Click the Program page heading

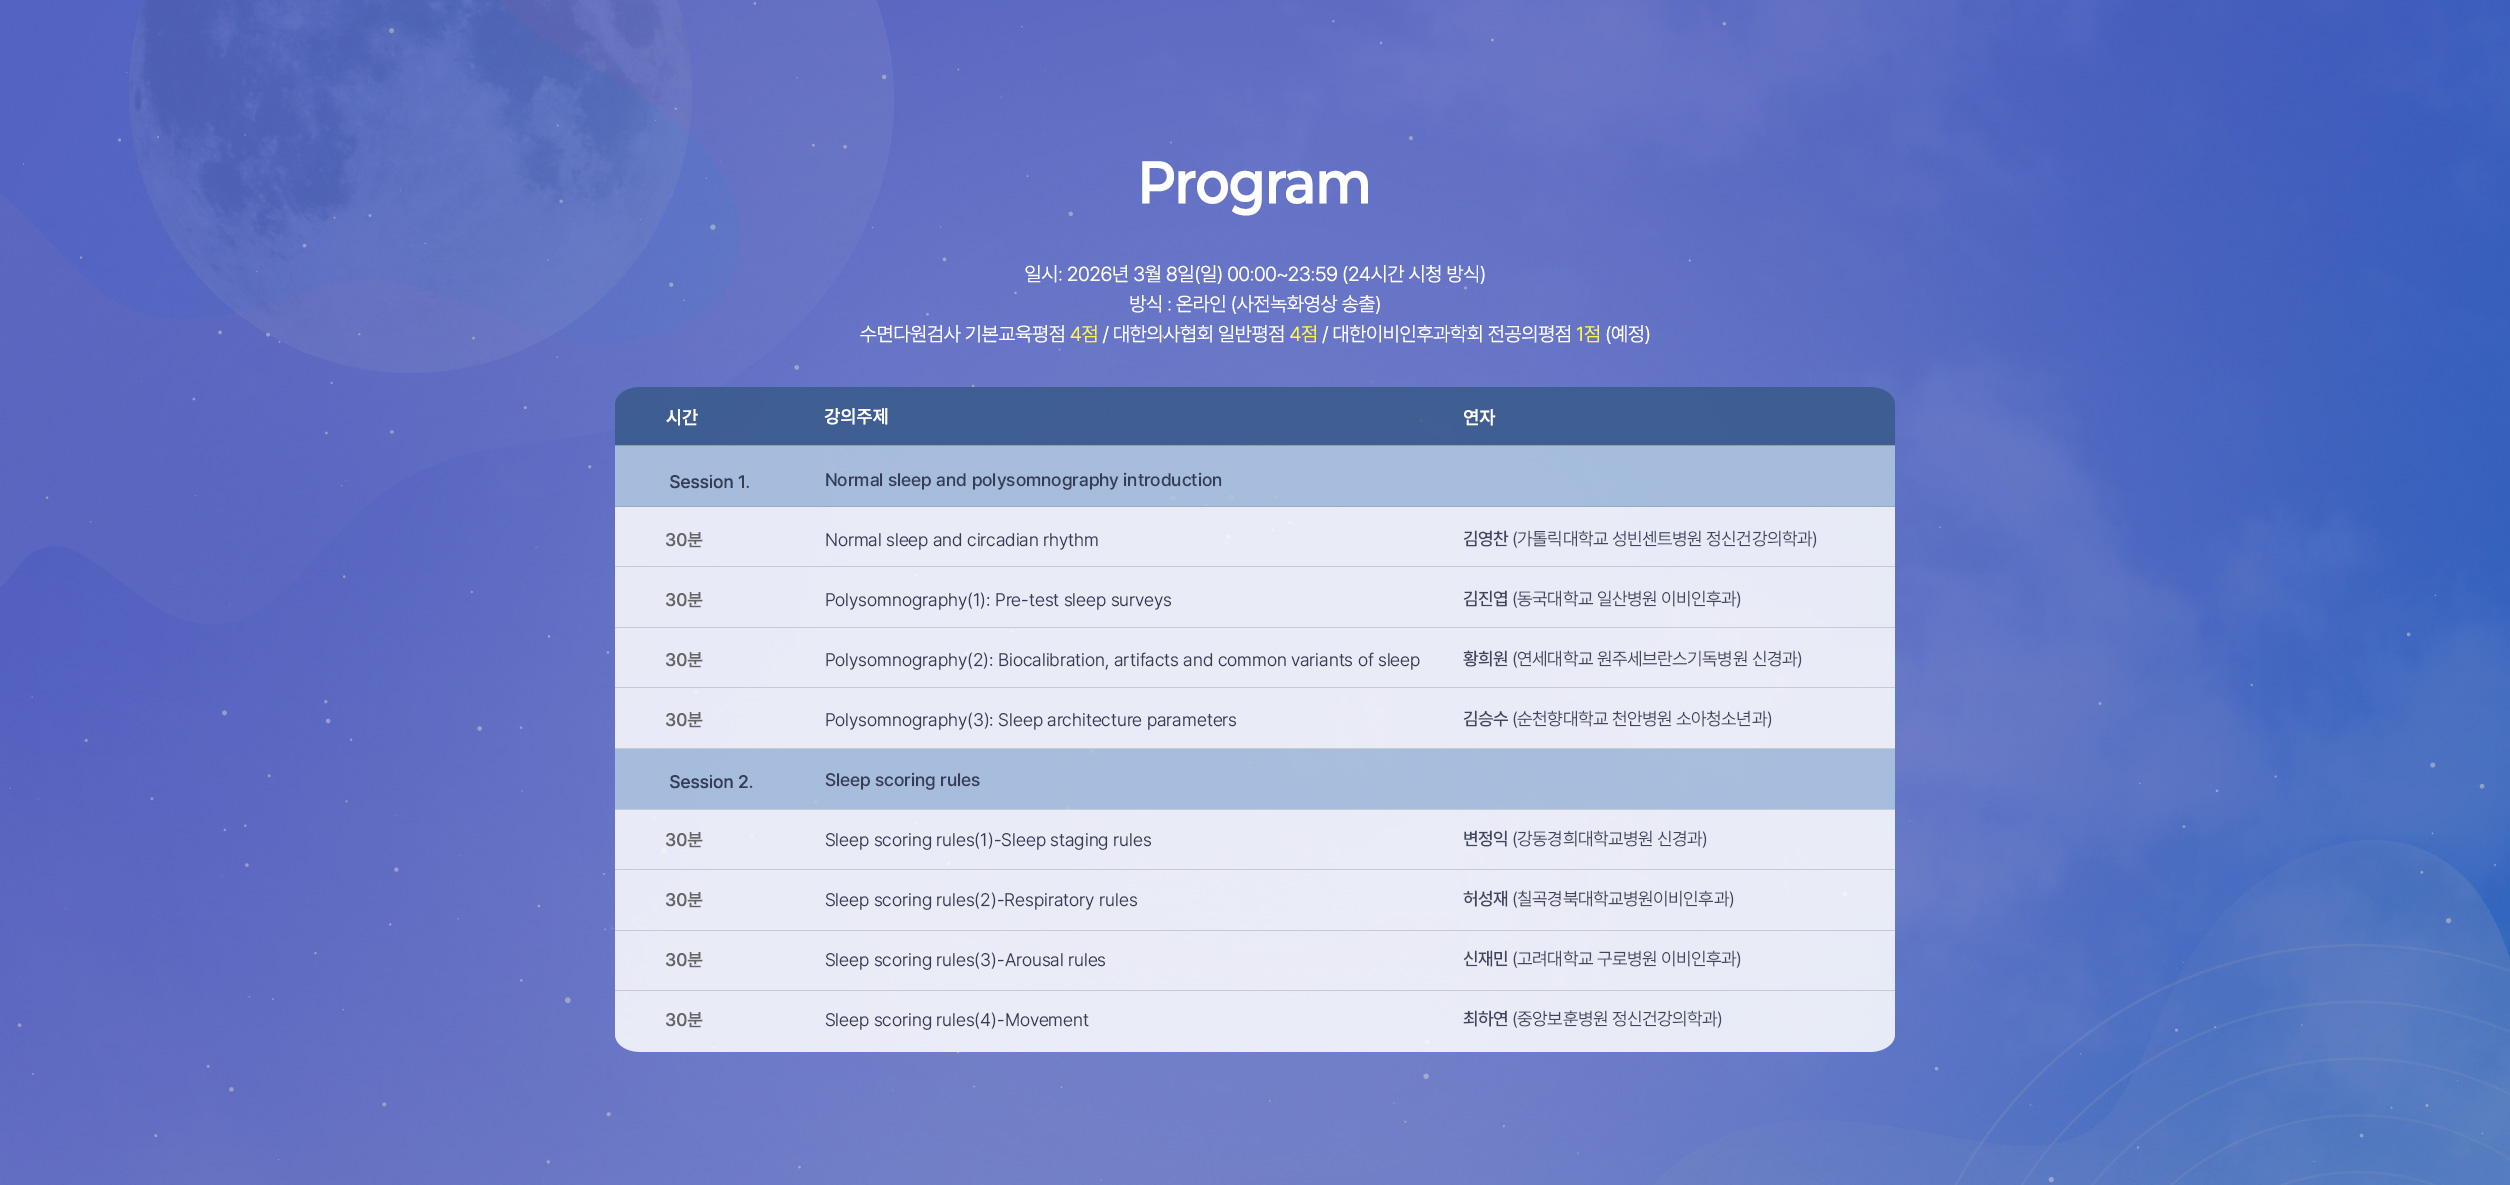pyautogui.click(x=1254, y=184)
